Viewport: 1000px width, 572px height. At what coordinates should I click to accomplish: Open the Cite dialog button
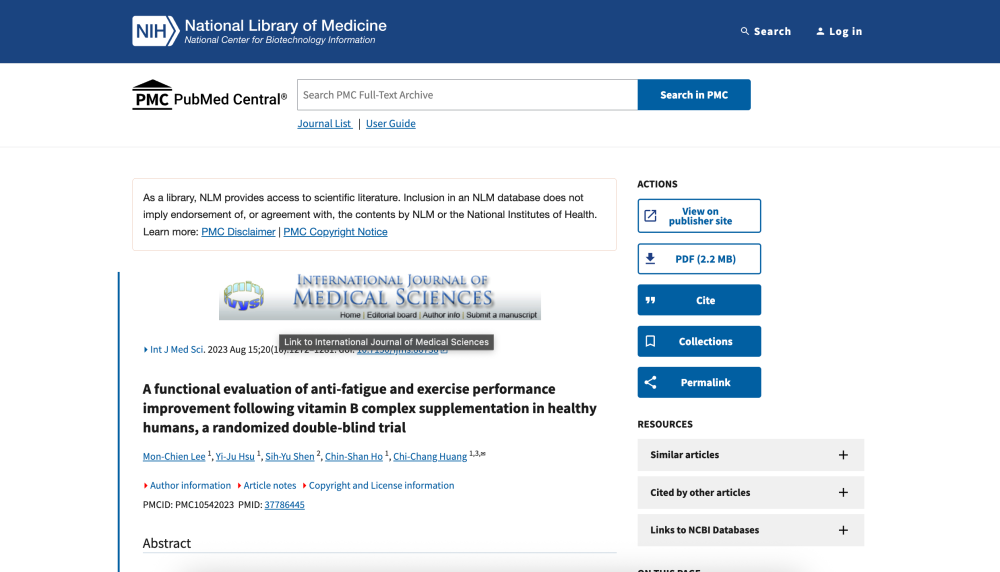pos(699,300)
